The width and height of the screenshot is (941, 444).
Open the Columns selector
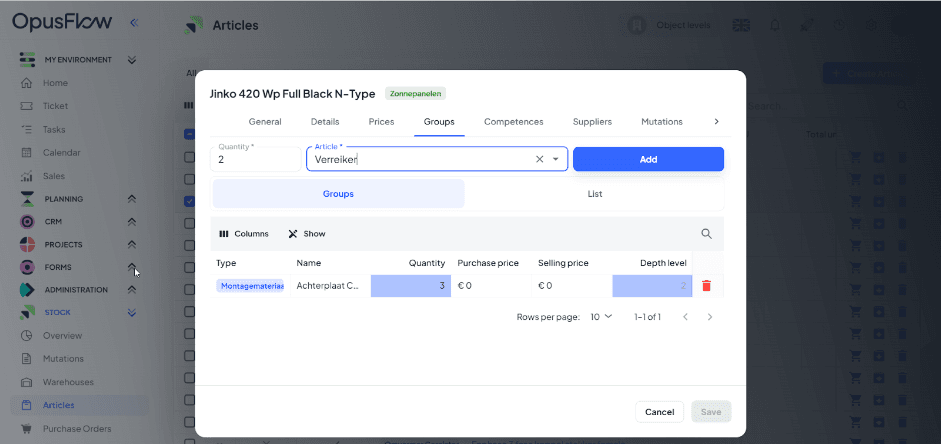244,234
